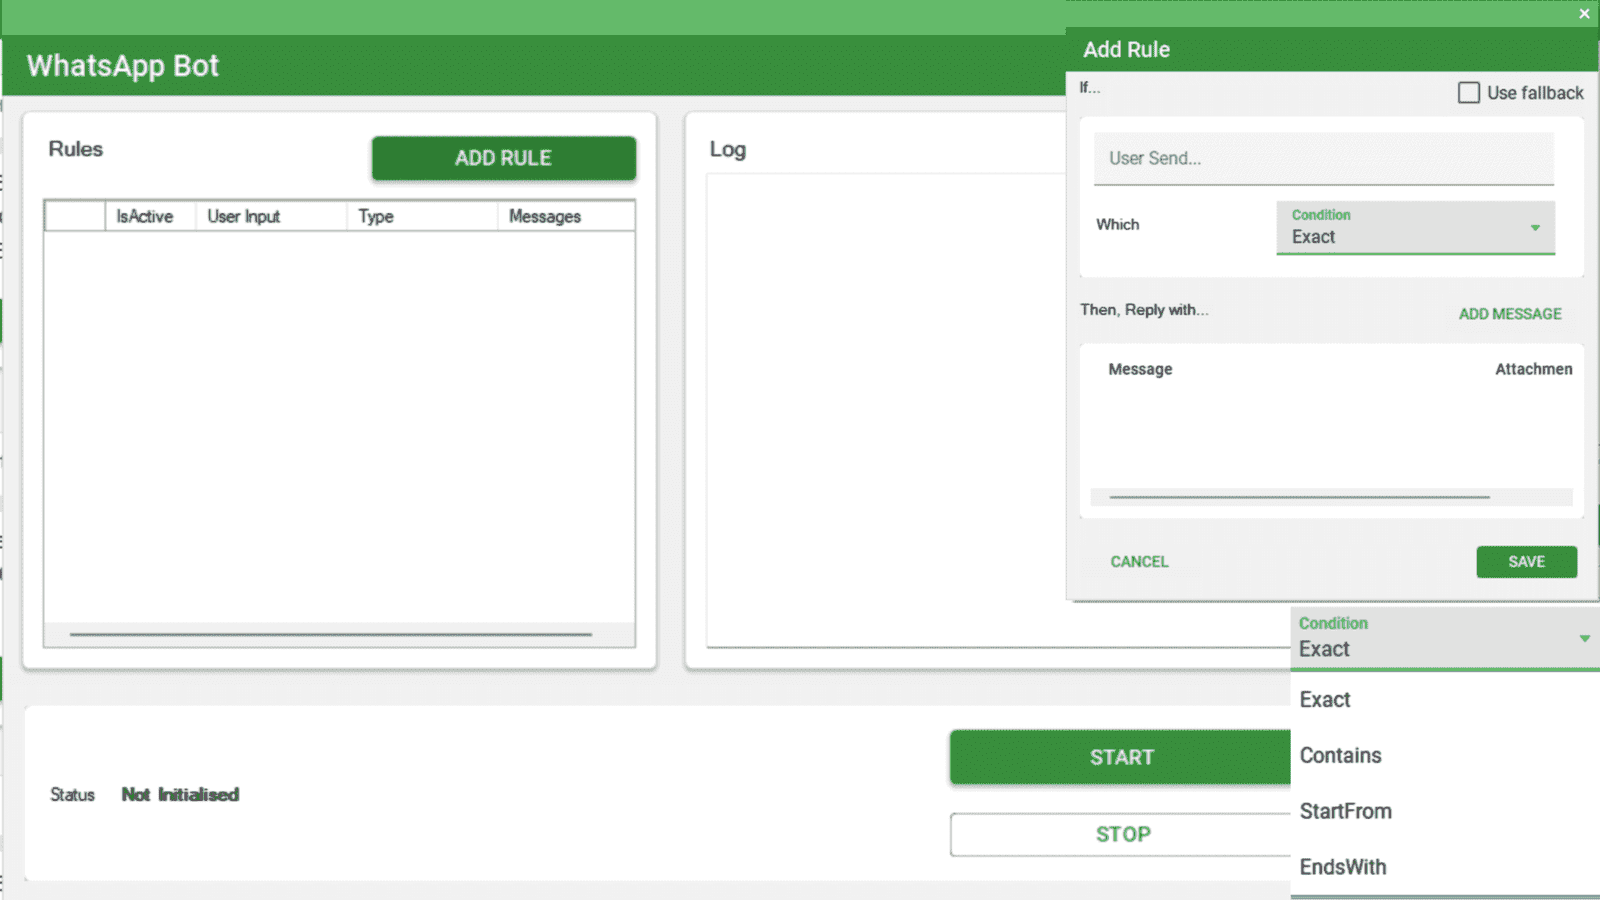Open the Condition dropdown in Add Rule
The height and width of the screenshot is (900, 1600).
pyautogui.click(x=1414, y=228)
